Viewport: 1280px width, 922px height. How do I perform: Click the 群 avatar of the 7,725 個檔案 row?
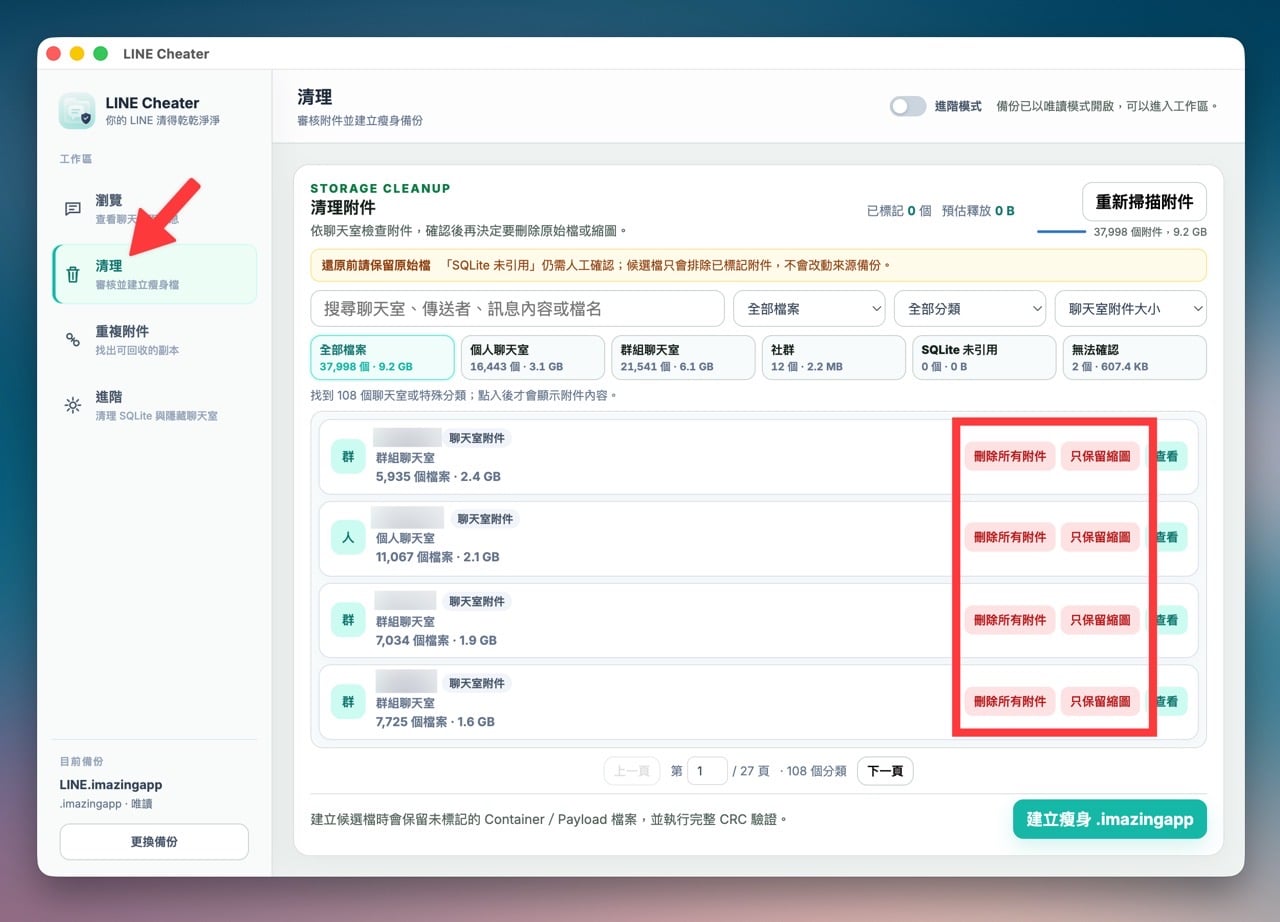(348, 702)
